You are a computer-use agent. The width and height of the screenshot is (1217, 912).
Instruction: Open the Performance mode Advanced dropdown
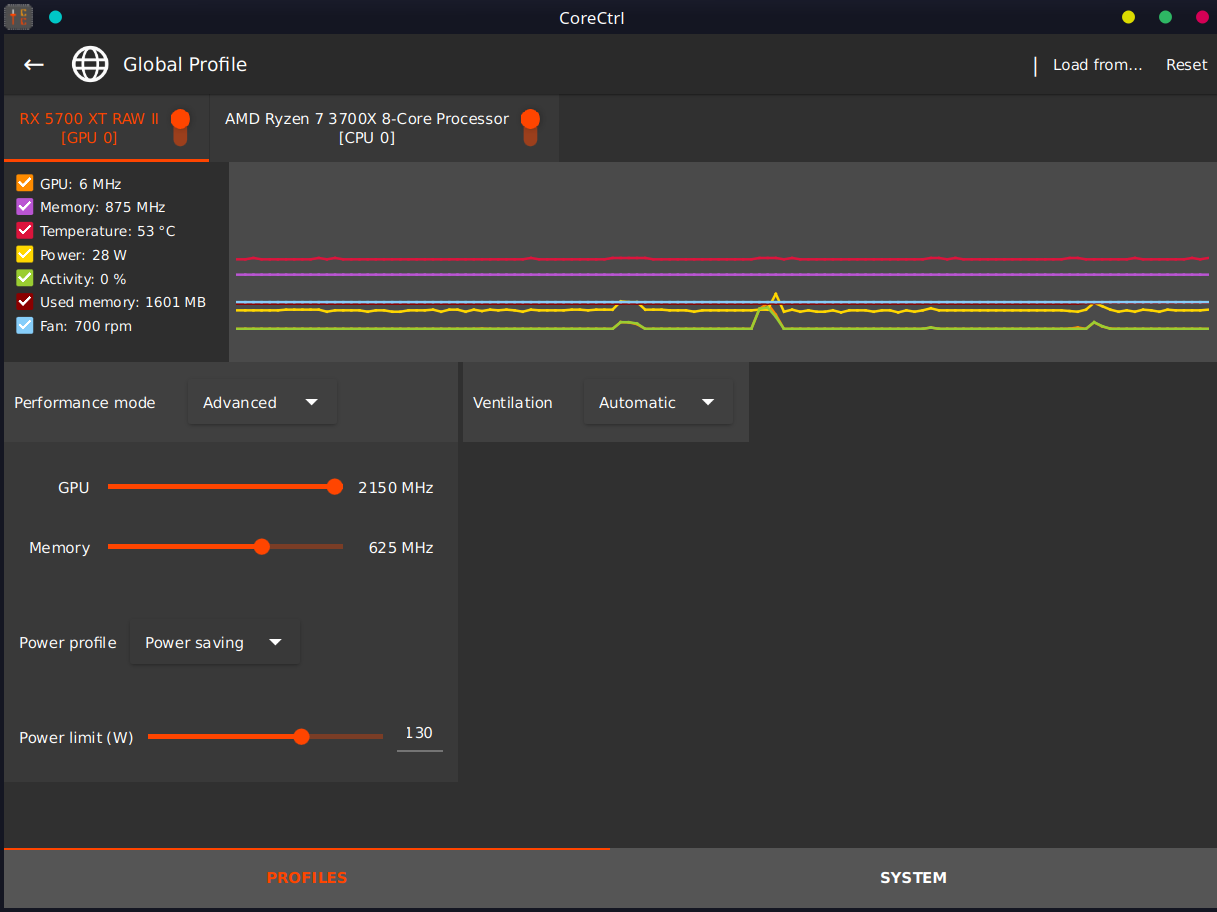click(262, 402)
